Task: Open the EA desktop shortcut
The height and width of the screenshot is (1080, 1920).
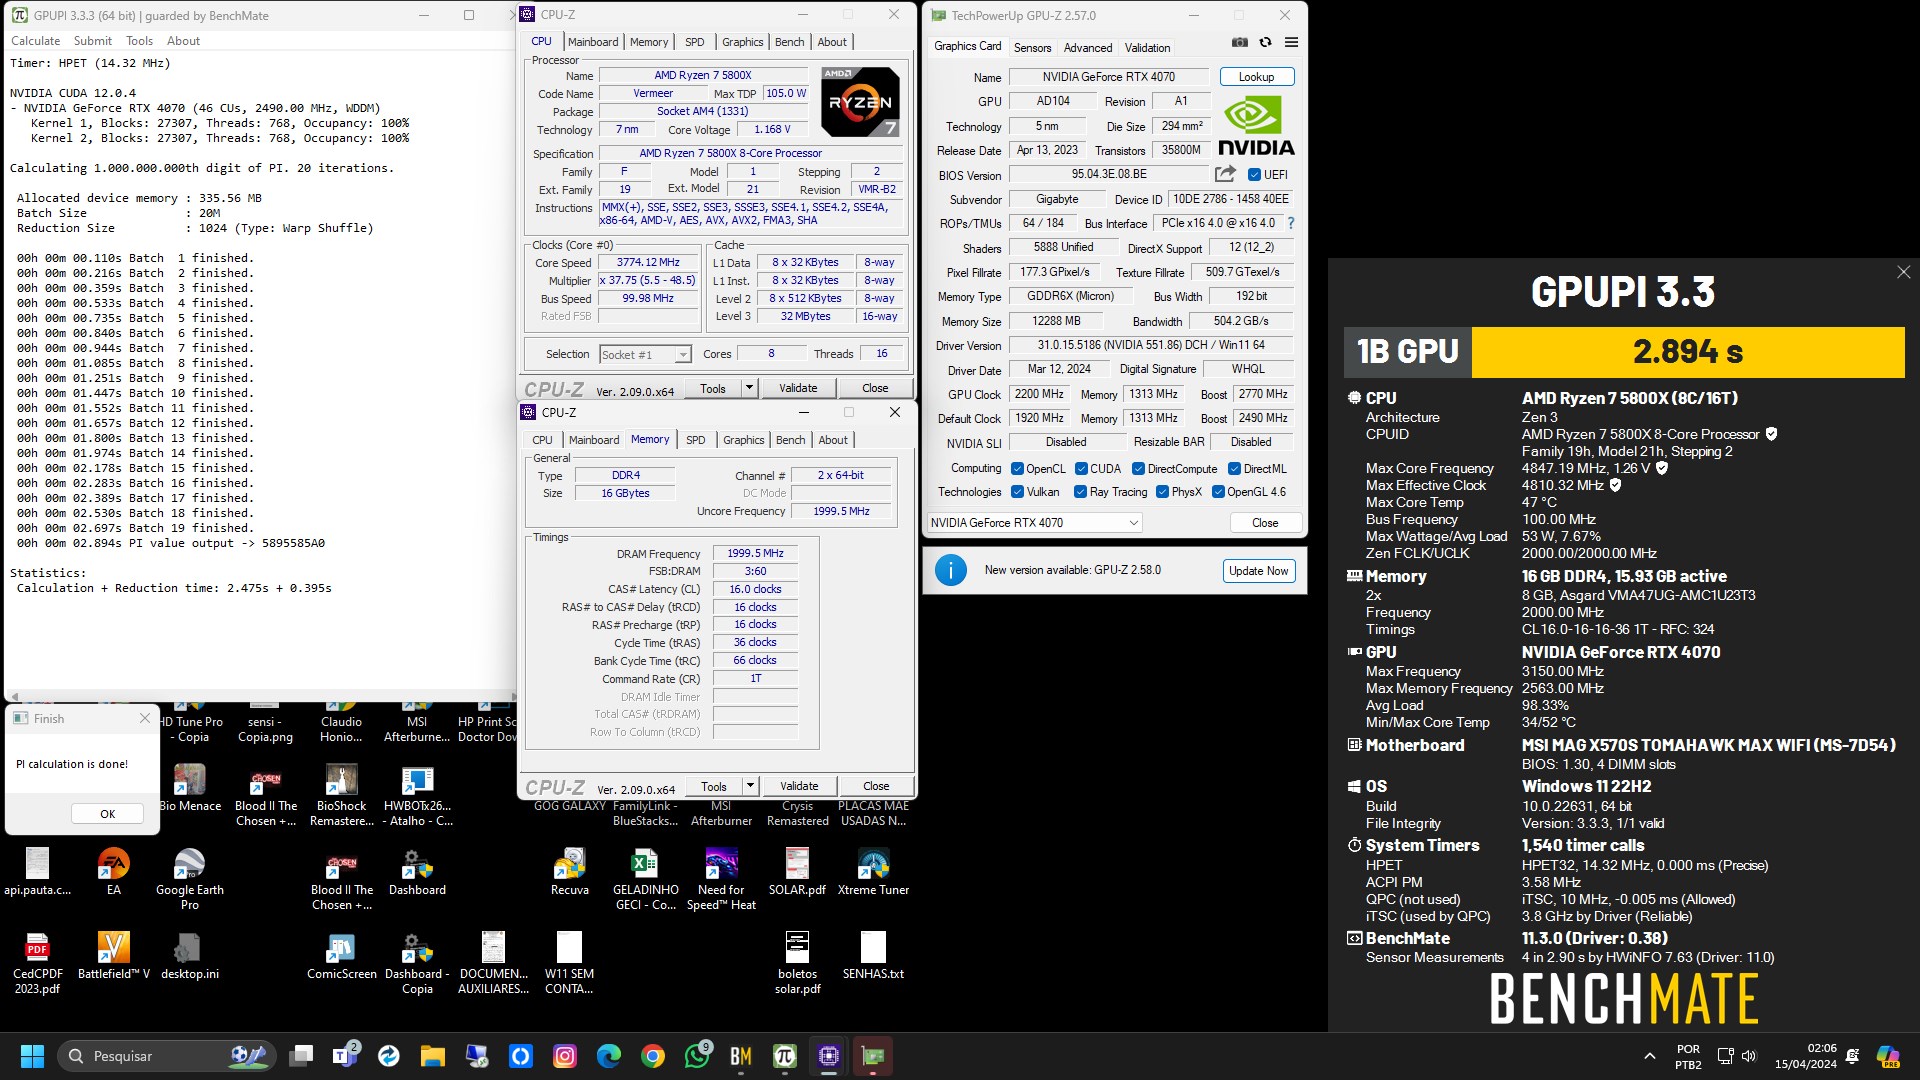Action: 114,872
